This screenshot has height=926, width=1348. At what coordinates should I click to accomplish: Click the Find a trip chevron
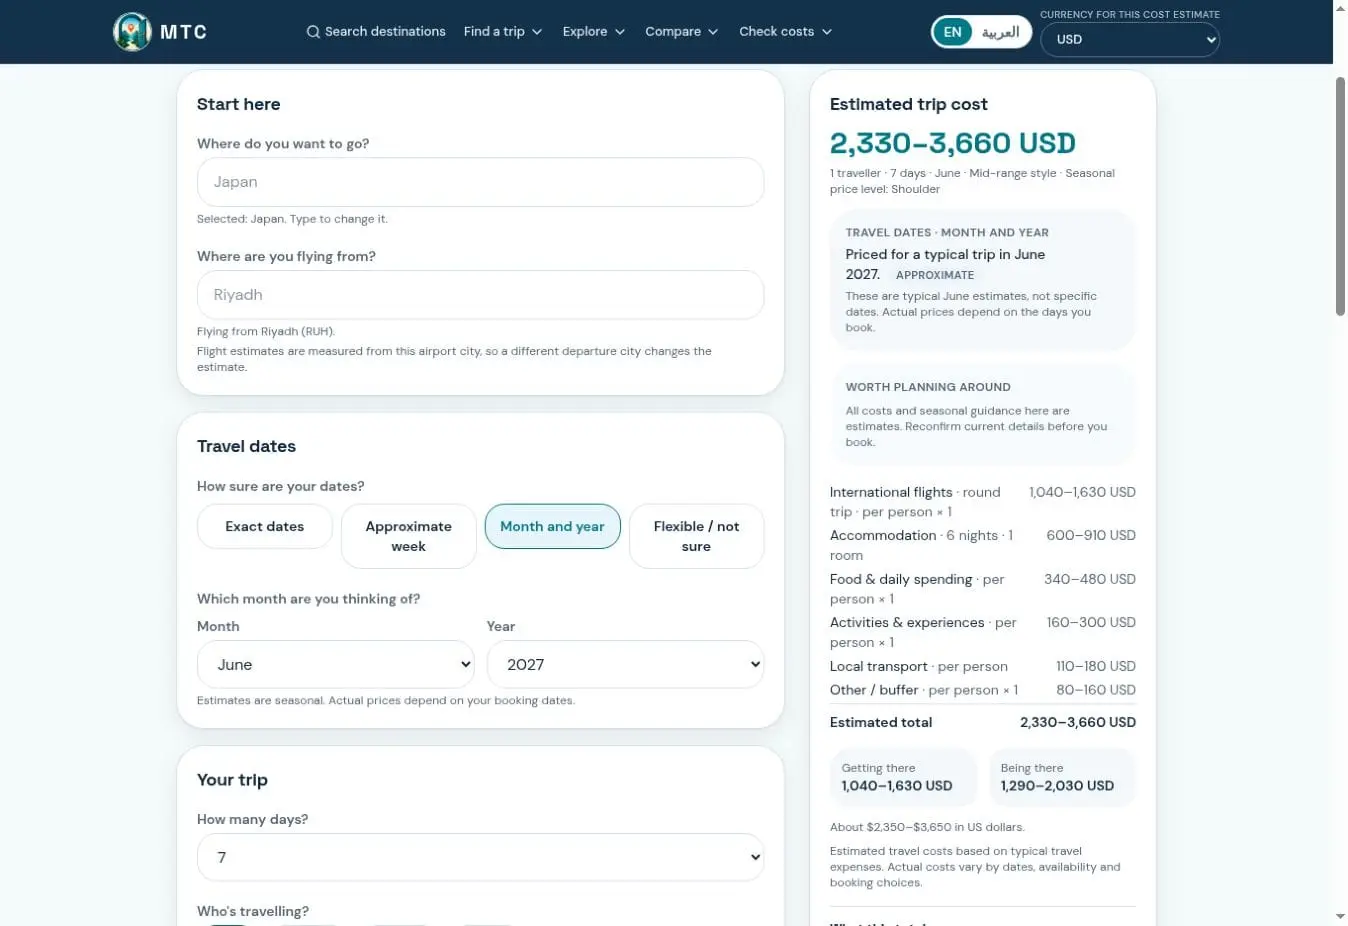(x=537, y=32)
